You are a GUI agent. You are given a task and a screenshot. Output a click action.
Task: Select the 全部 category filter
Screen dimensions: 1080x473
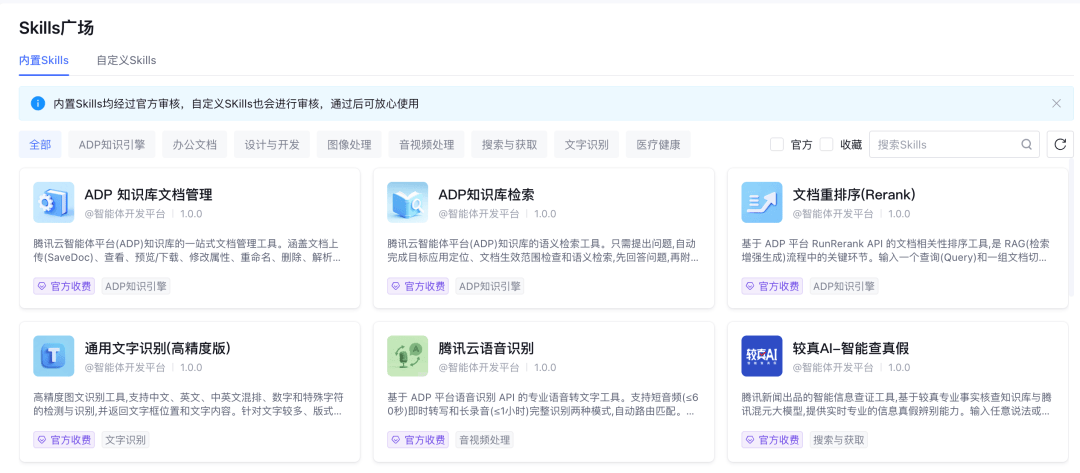coord(40,145)
